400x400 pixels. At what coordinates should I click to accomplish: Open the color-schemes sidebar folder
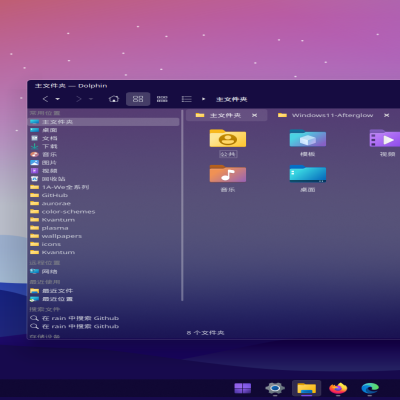point(104,212)
